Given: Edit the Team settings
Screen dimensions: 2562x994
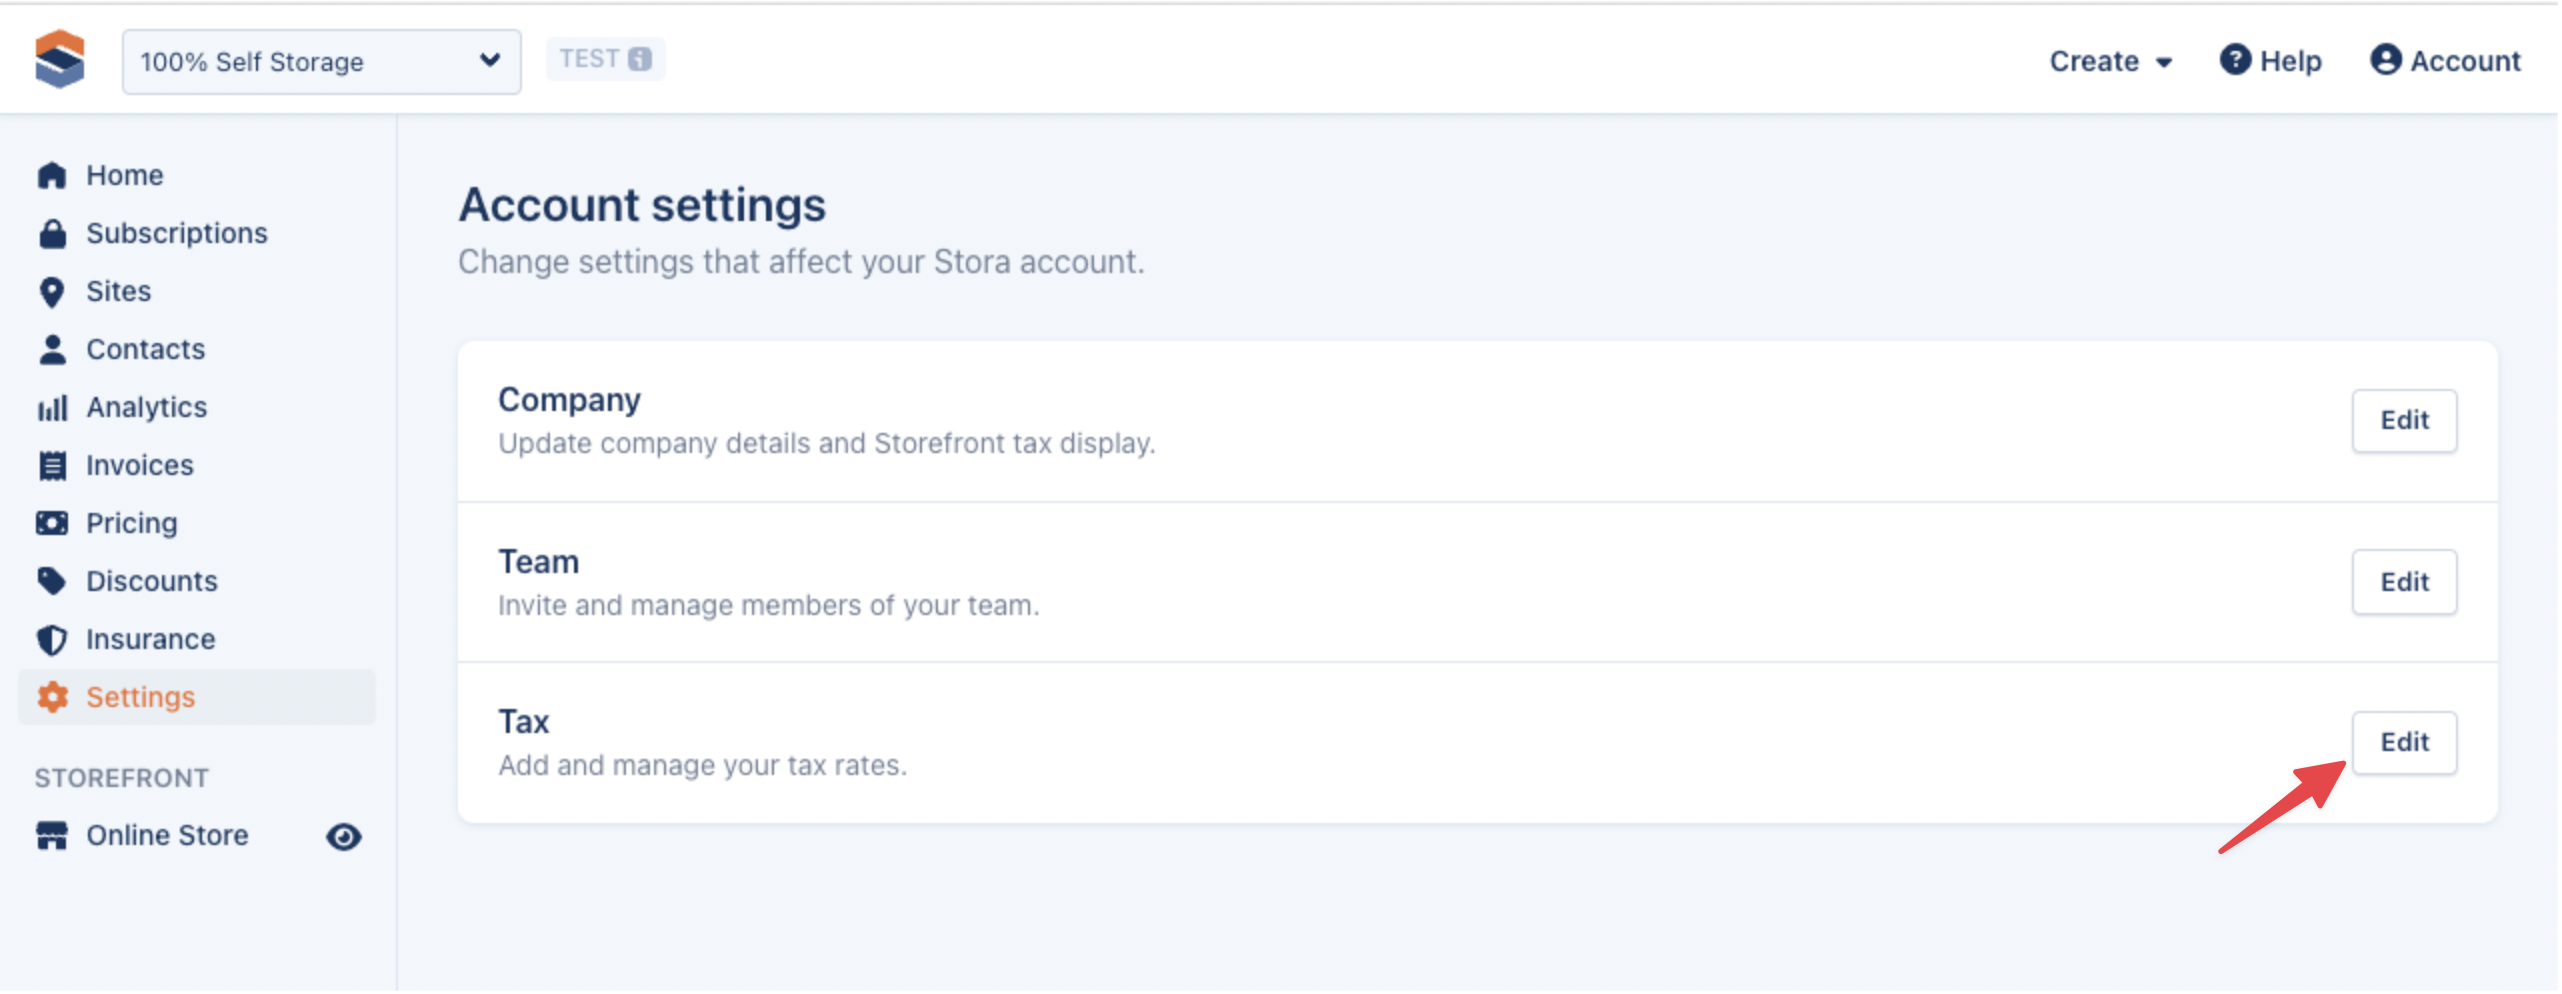Looking at the screenshot, I should coord(2403,583).
